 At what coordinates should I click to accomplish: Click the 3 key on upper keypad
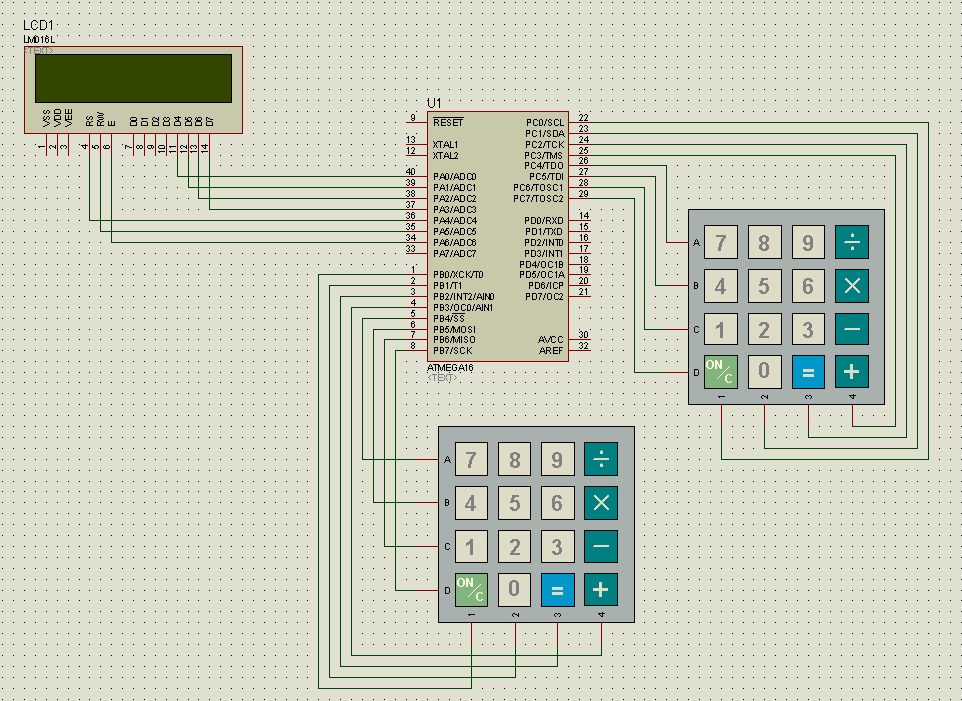point(808,329)
